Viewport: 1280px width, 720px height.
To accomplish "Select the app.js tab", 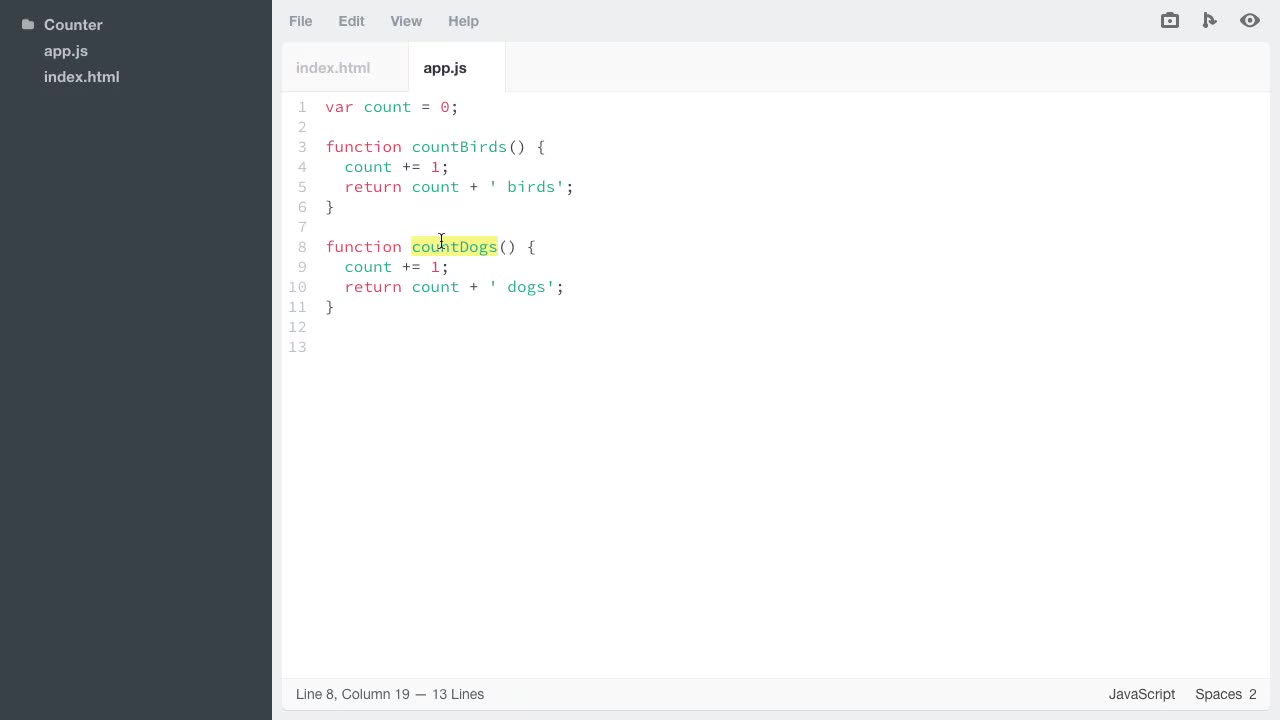I will tap(445, 68).
